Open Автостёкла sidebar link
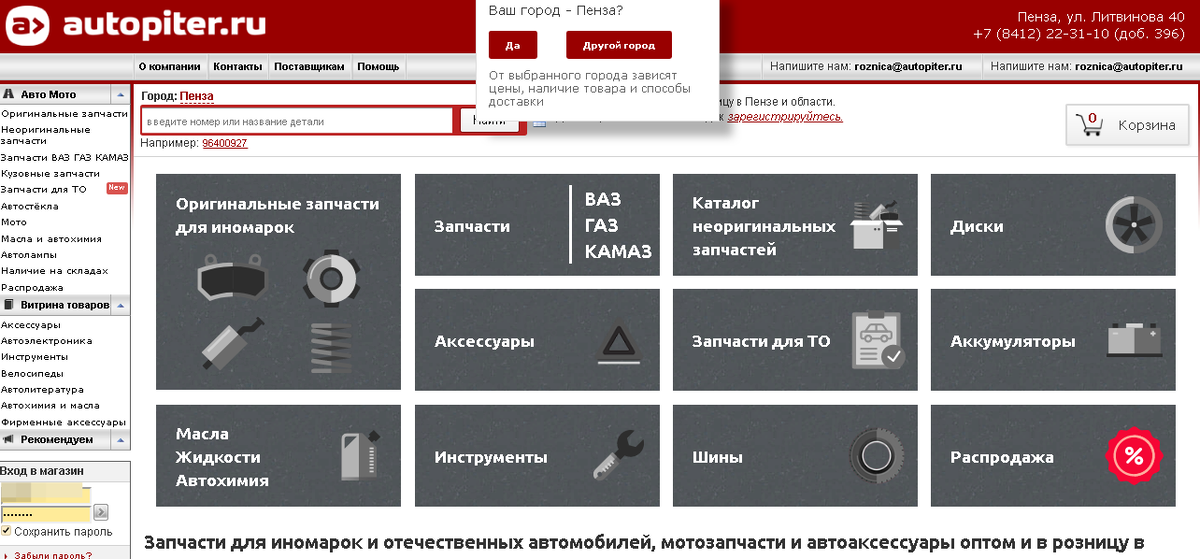This screenshot has height=559, width=1200. point(29,205)
